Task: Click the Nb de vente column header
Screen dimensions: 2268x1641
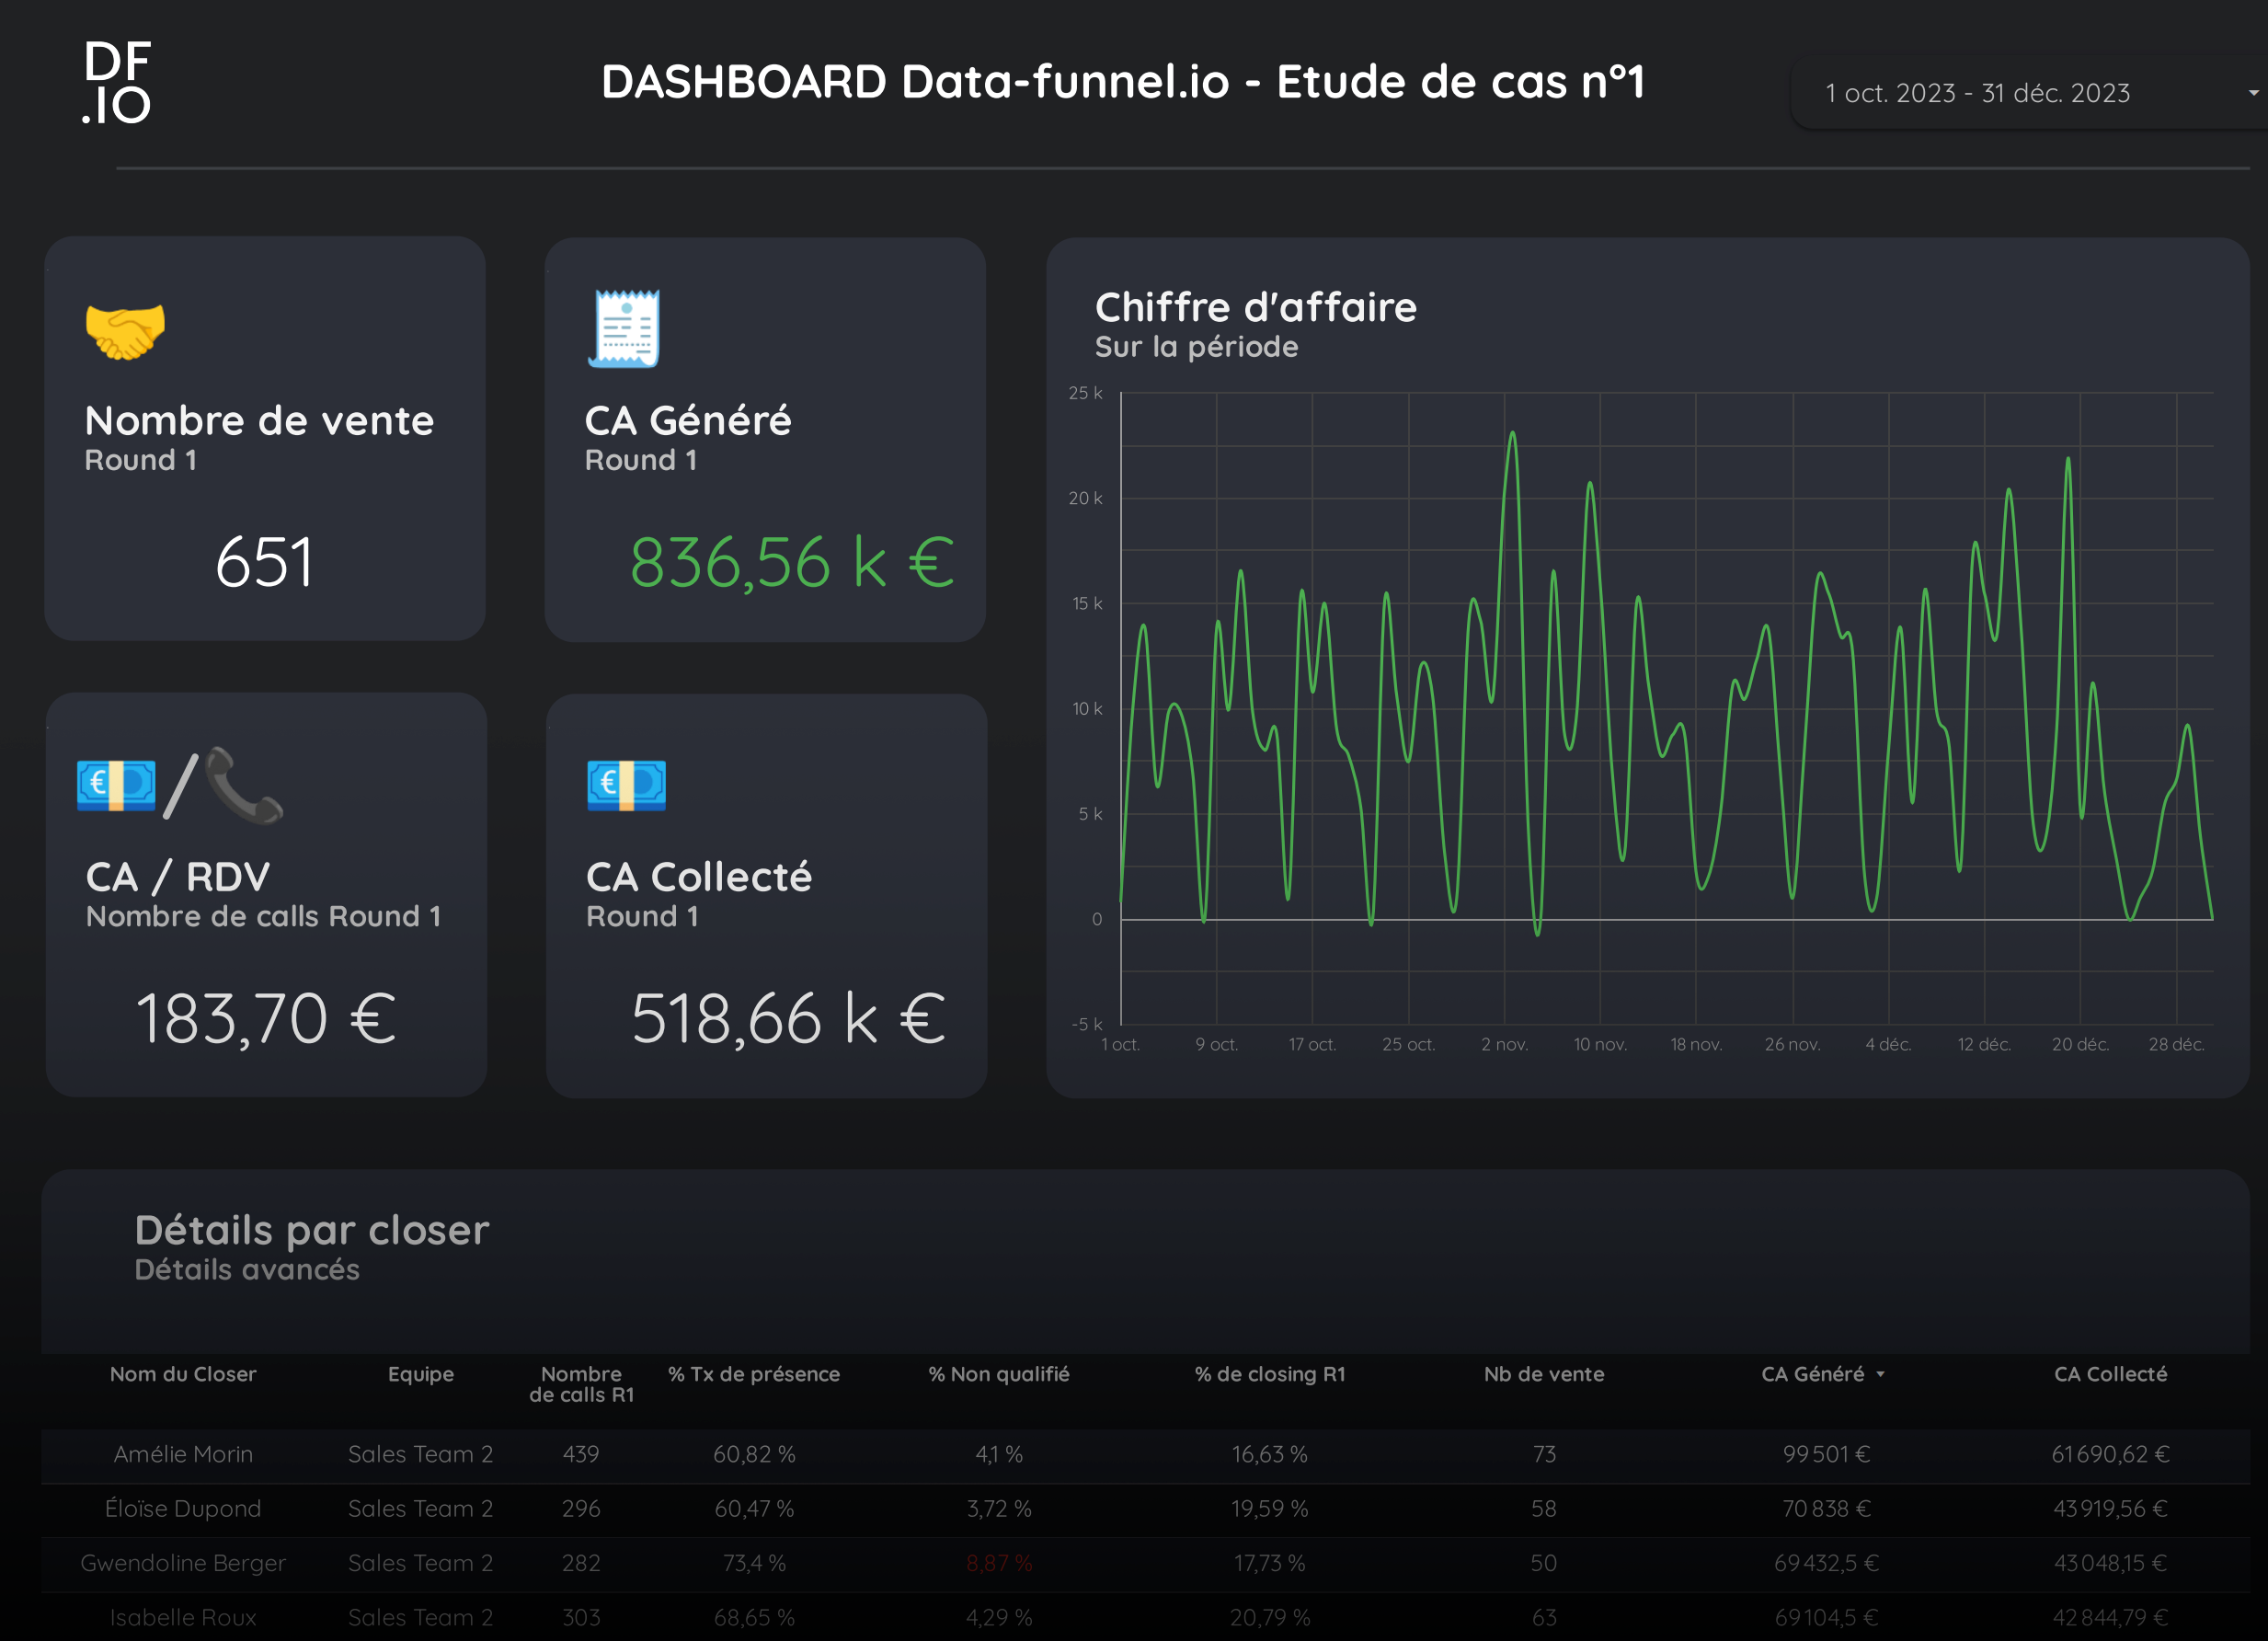Action: coord(1544,1374)
